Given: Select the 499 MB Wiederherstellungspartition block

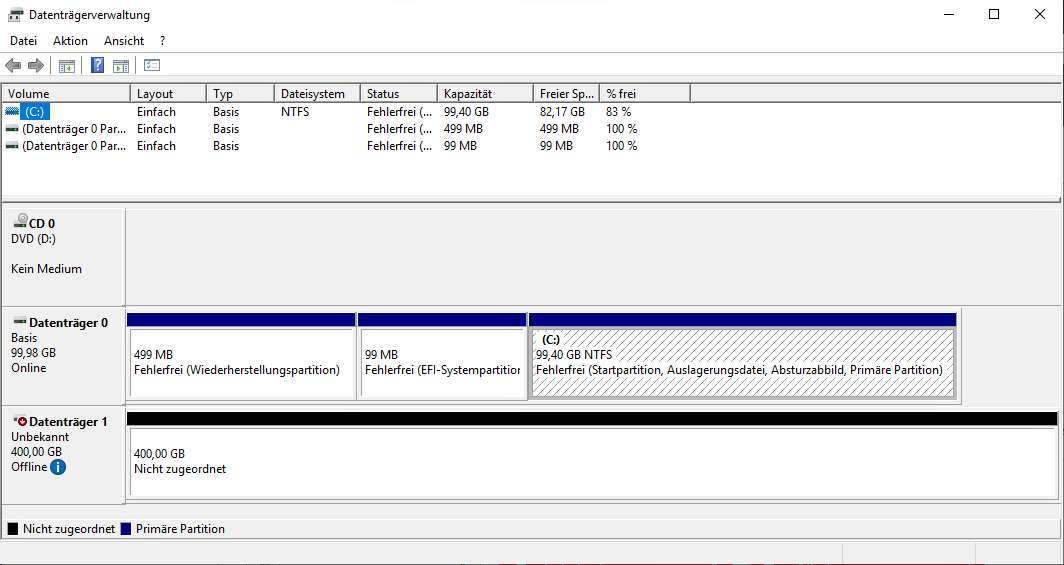Looking at the screenshot, I should pyautogui.click(x=241, y=363).
